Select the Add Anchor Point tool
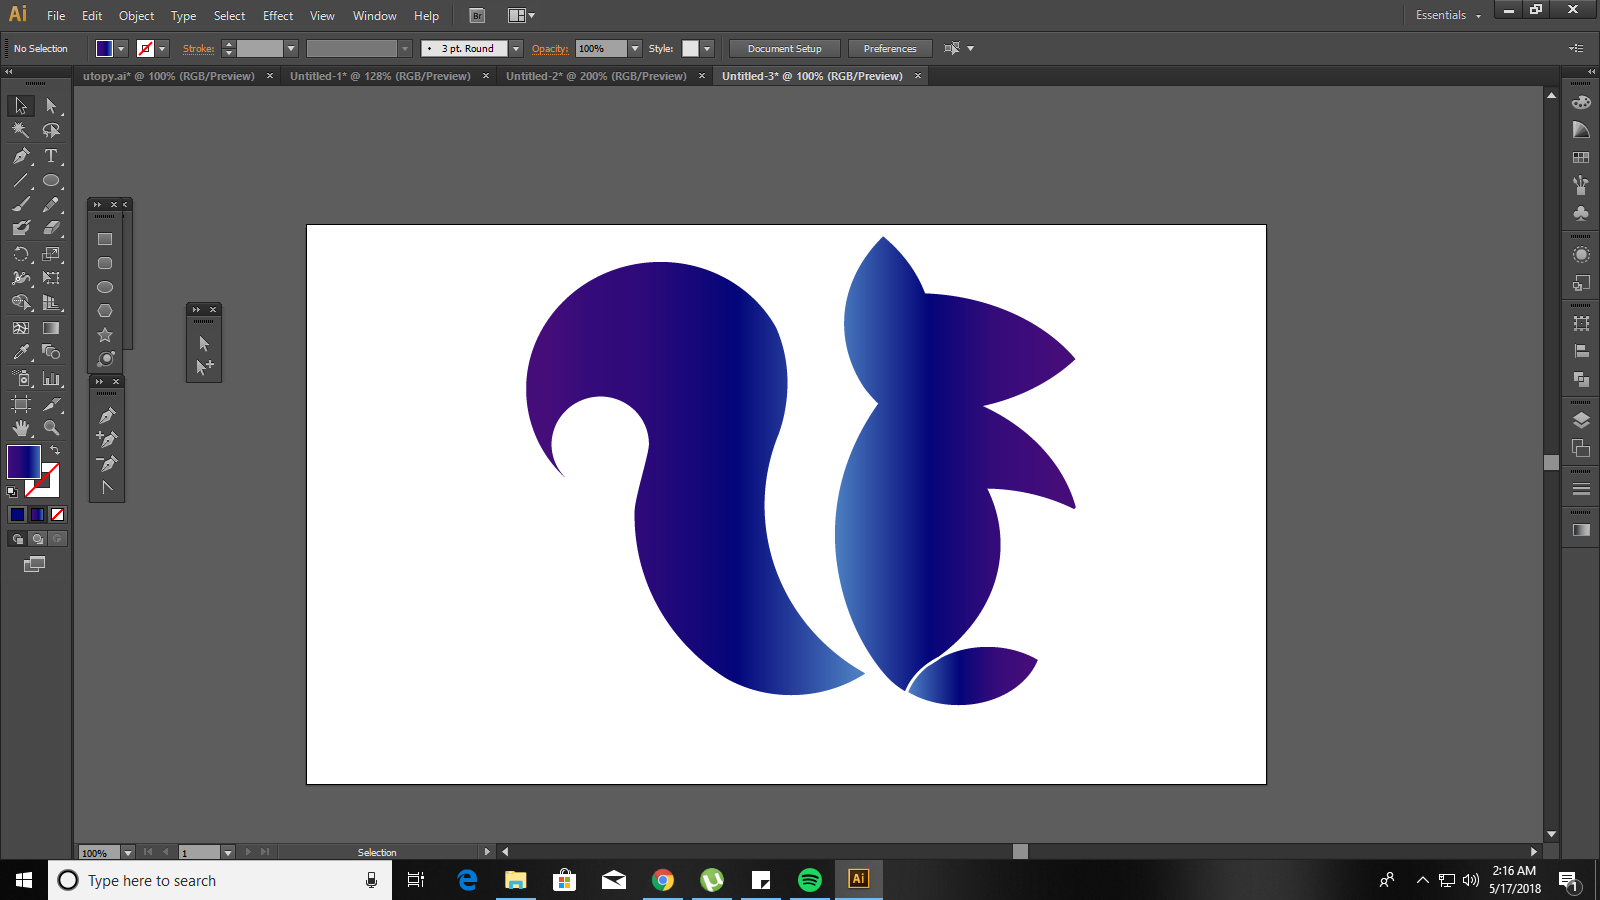Screen dimensions: 1600x900 pyautogui.click(x=107, y=439)
